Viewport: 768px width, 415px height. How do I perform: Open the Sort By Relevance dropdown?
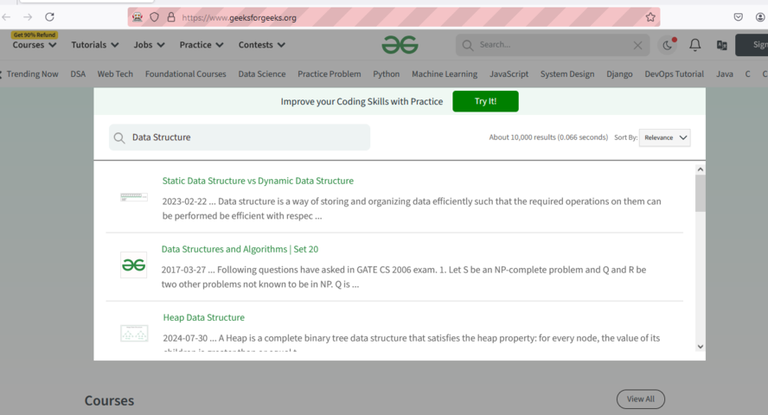(665, 138)
